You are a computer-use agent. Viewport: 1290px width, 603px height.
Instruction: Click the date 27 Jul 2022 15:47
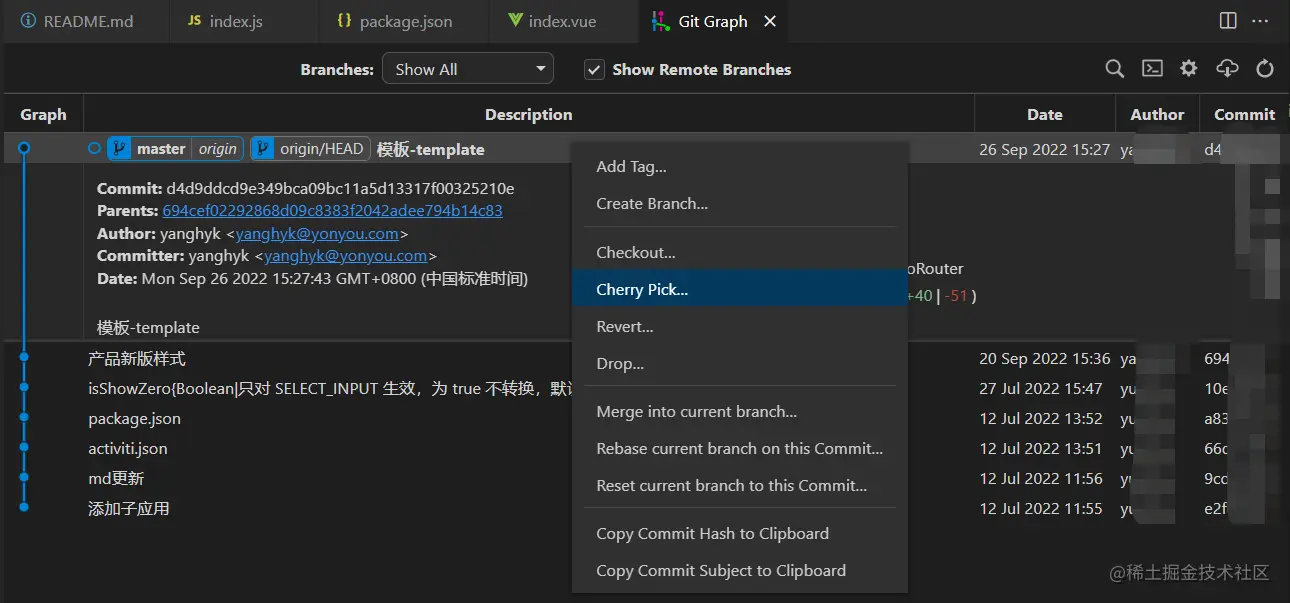click(1041, 388)
